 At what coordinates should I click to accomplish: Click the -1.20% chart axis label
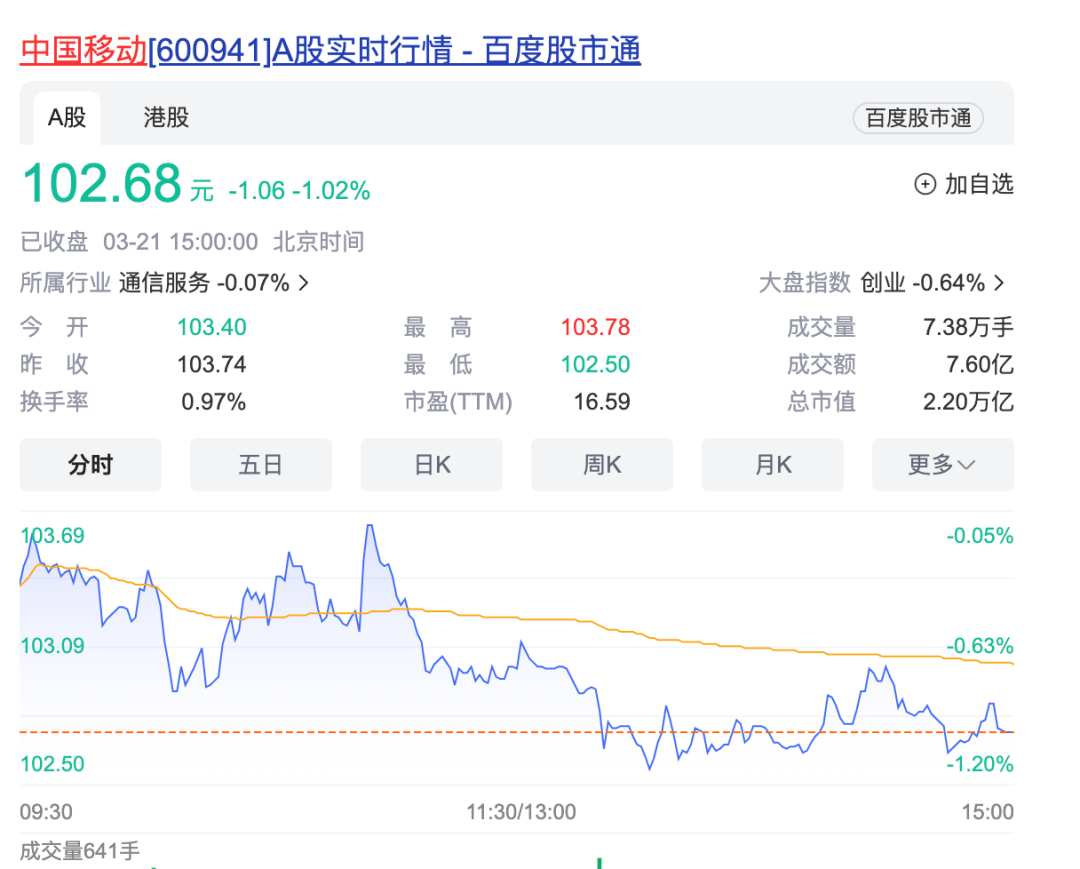tap(979, 764)
